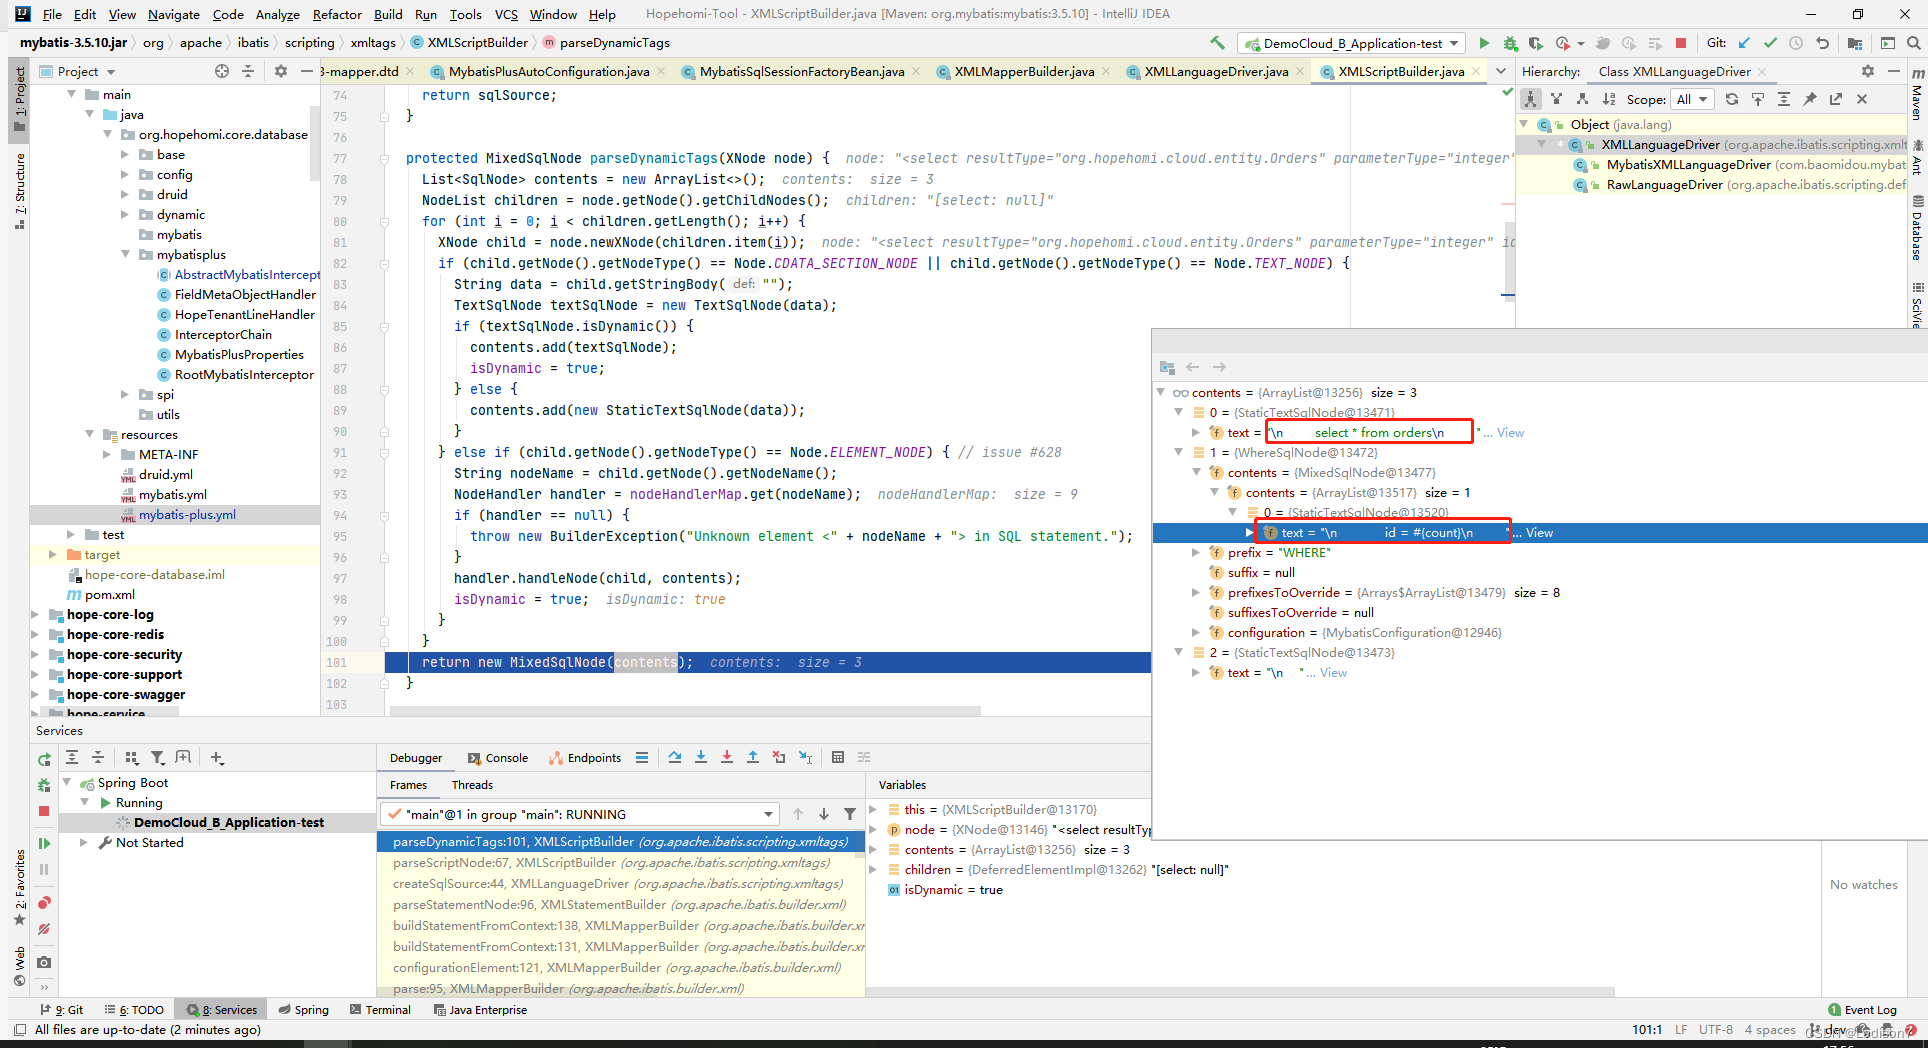Click Drop Frame icon in debugger

pyautogui.click(x=779, y=757)
